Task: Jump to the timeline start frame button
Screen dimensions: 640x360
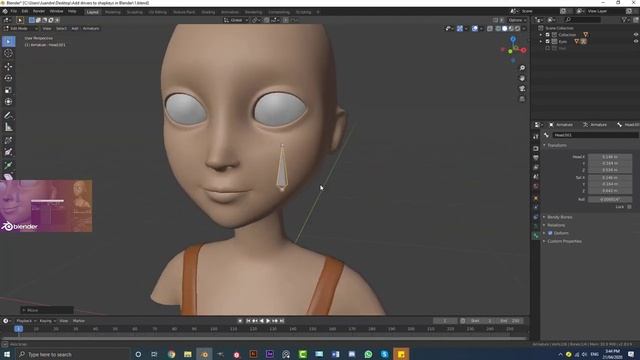Action: click(x=248, y=321)
